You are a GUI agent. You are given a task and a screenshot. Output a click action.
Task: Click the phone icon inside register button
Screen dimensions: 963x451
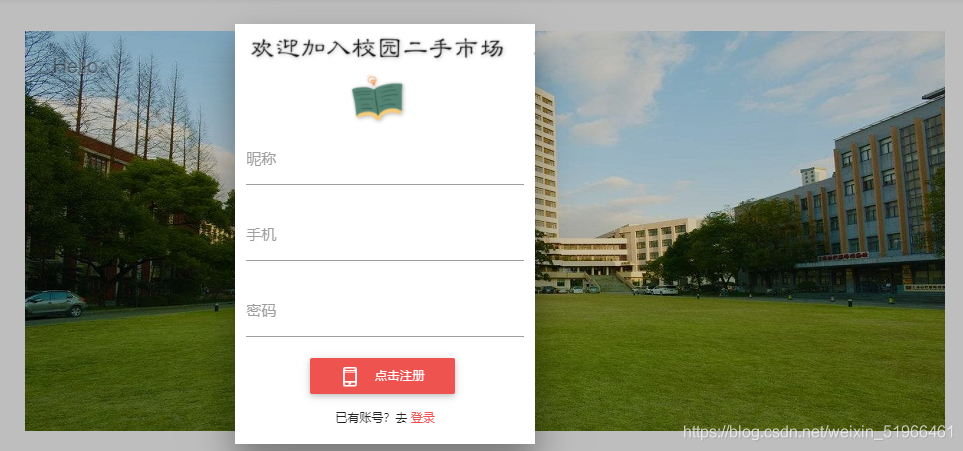pyautogui.click(x=350, y=376)
